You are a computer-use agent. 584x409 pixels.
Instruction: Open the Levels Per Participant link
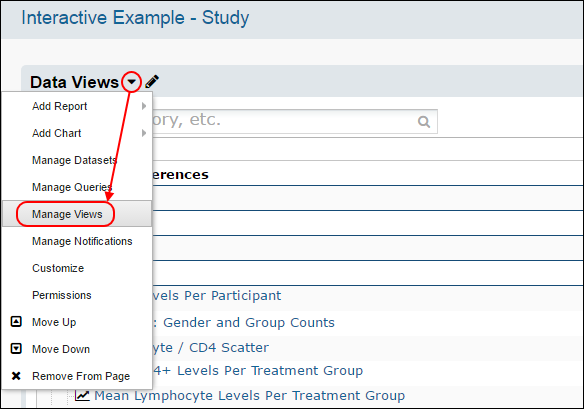pos(217,295)
